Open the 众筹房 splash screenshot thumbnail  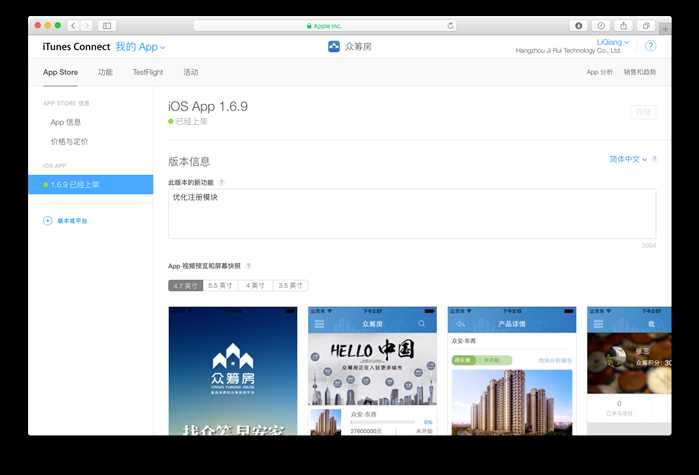[233, 371]
